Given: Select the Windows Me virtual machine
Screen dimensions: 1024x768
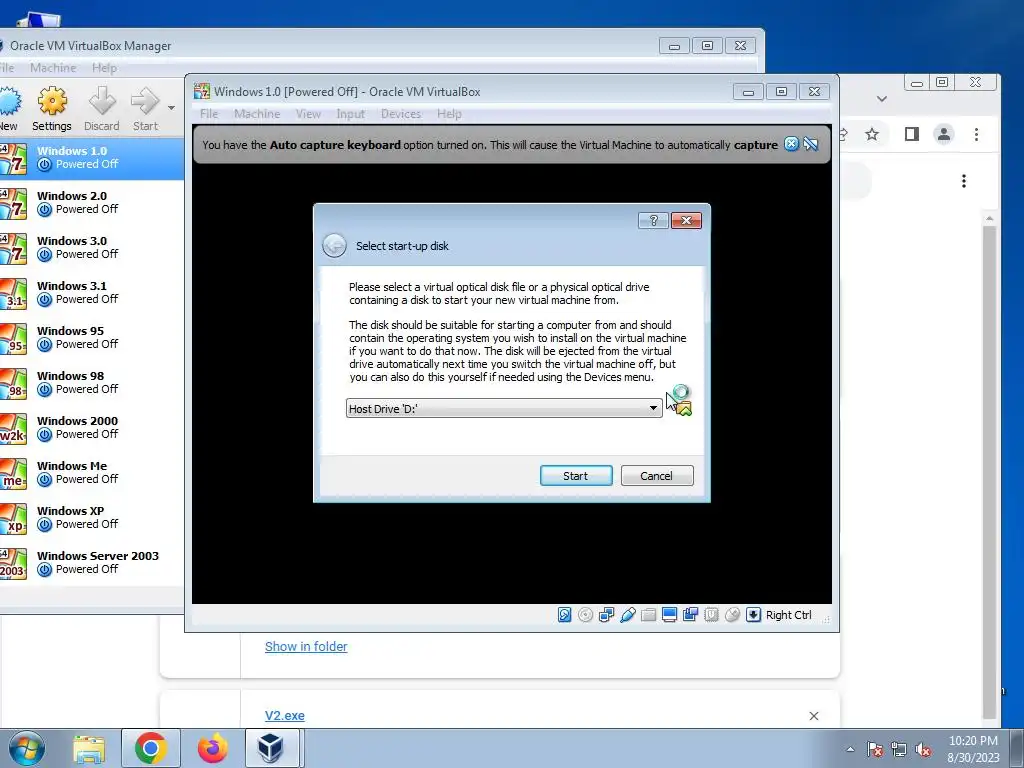Looking at the screenshot, I should (91, 473).
